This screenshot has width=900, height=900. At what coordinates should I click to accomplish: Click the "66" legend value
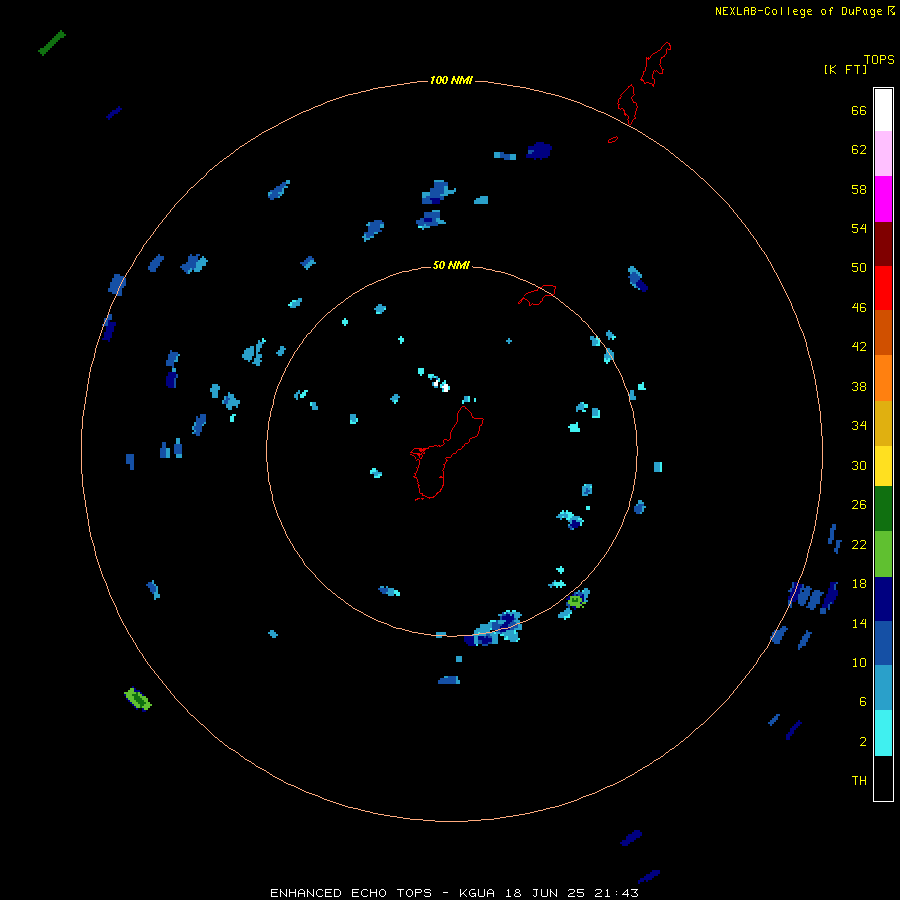[859, 110]
